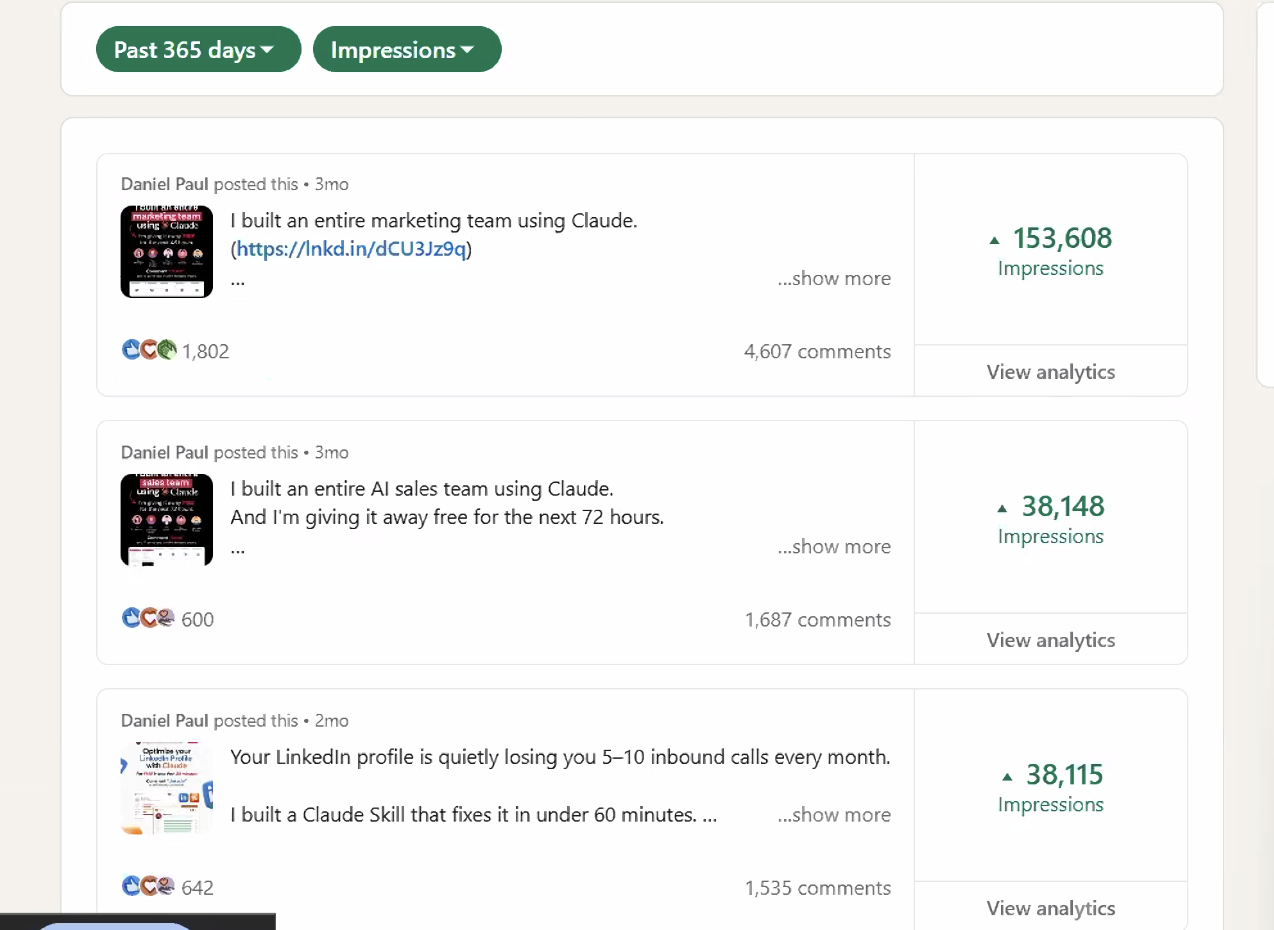
Task: Open the lnkd.in/dCU3Jz9q link
Action: pyautogui.click(x=351, y=249)
